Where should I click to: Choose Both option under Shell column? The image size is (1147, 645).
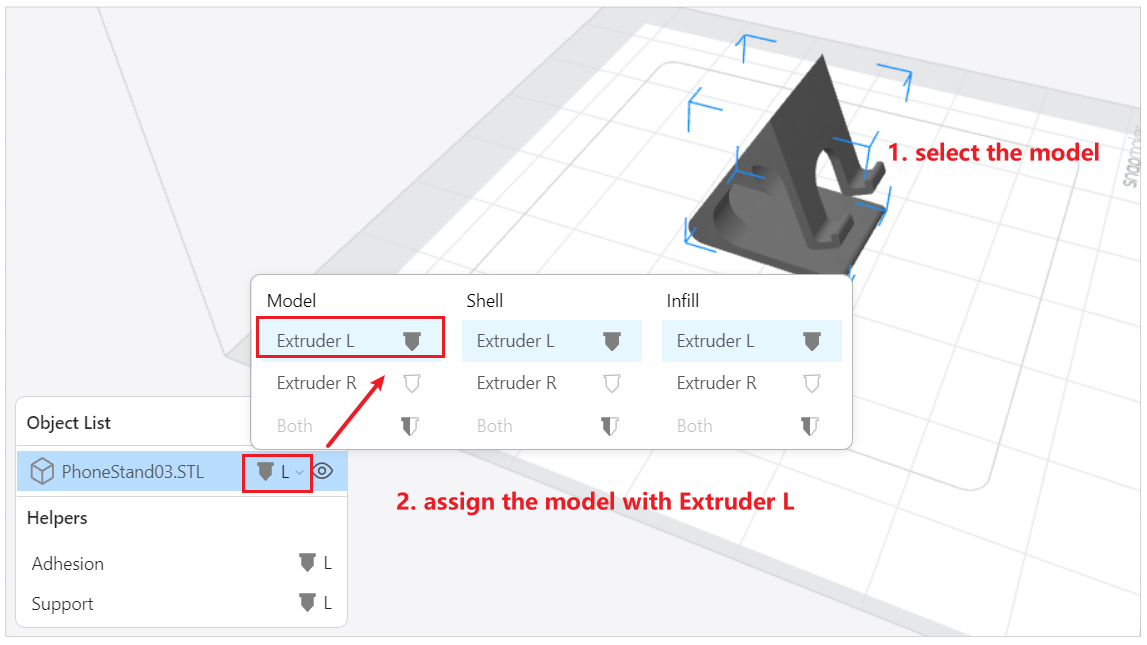552,426
